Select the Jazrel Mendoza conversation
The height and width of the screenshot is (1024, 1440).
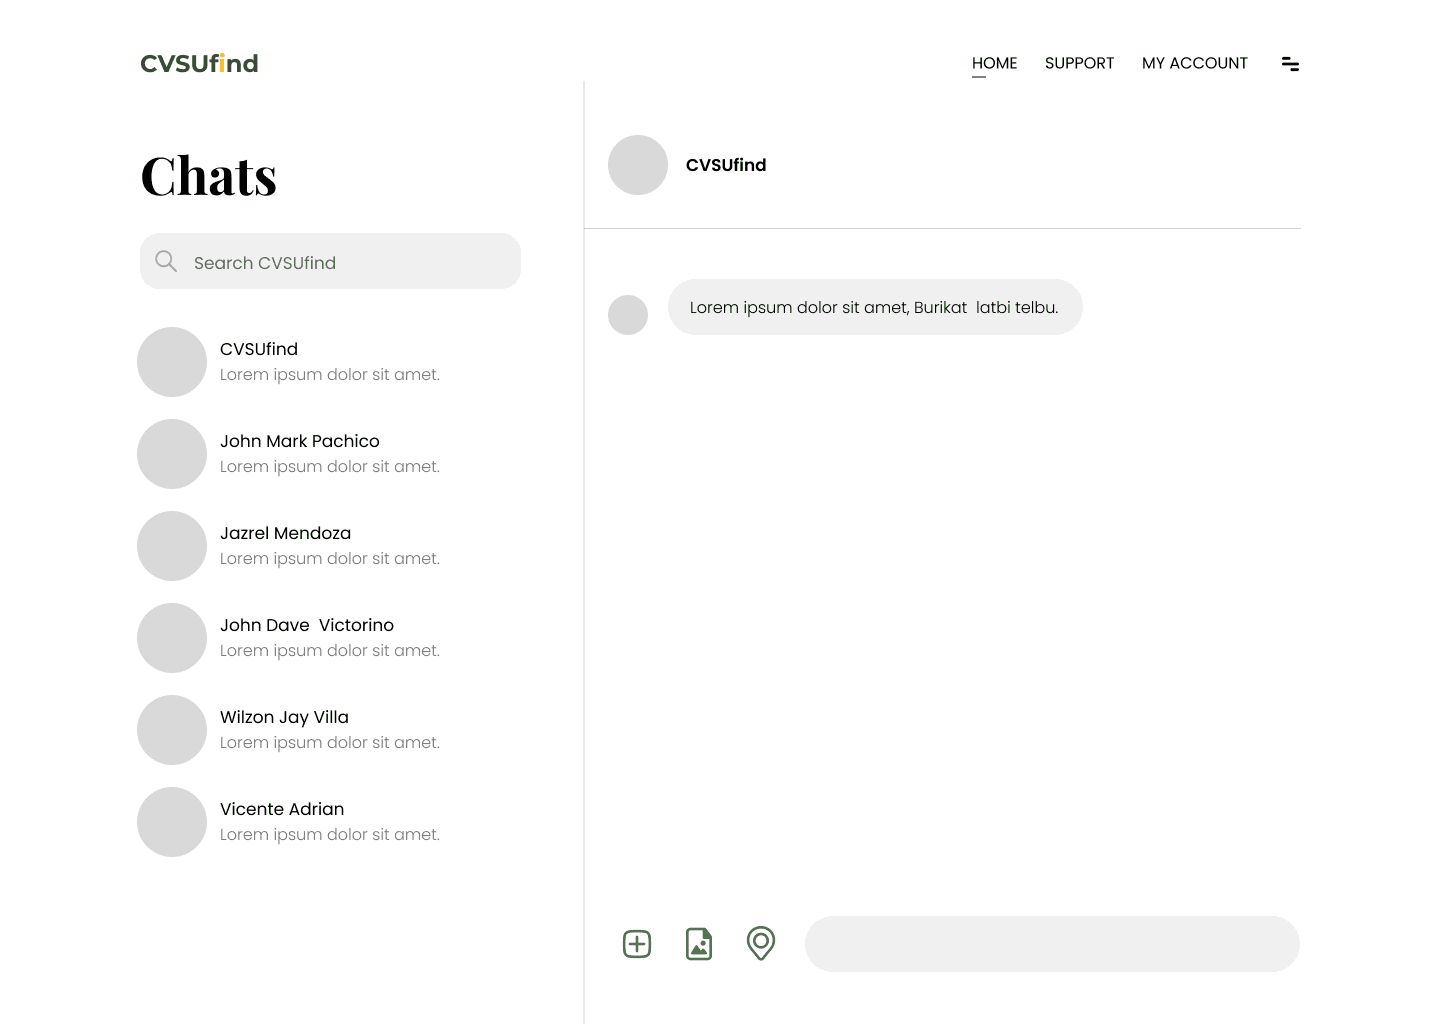coord(285,533)
